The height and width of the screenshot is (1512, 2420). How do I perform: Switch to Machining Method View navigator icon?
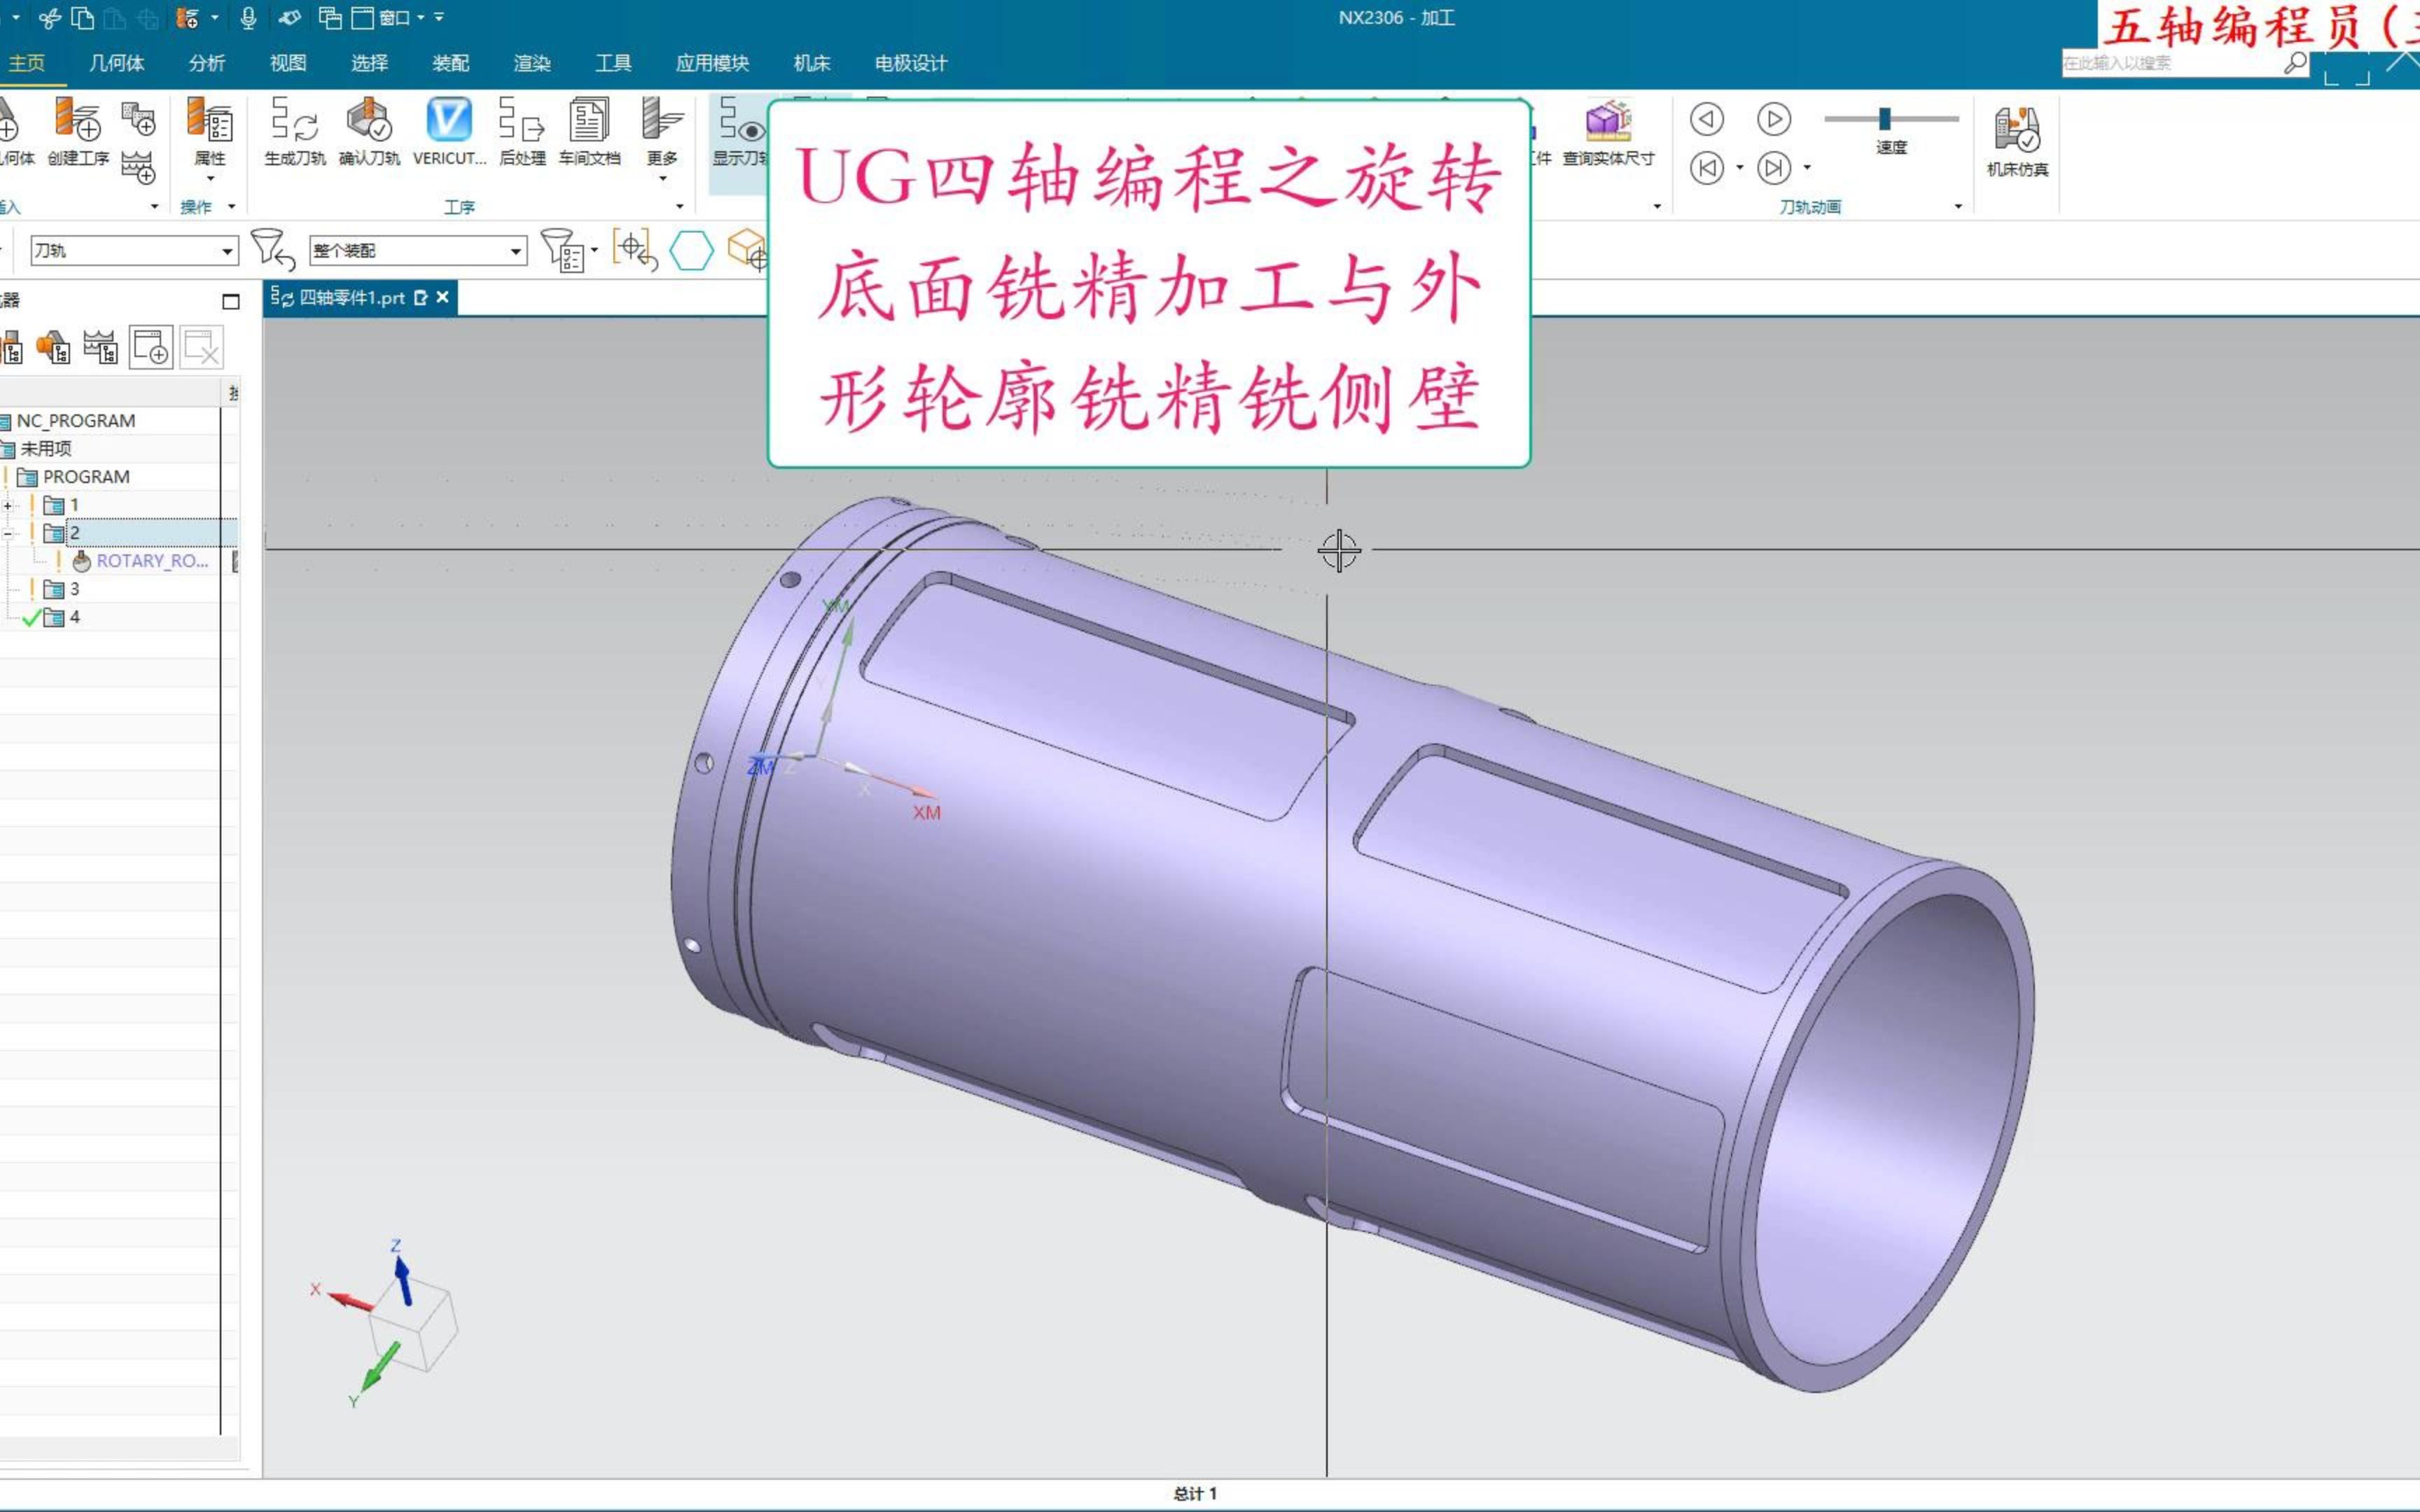coord(100,348)
